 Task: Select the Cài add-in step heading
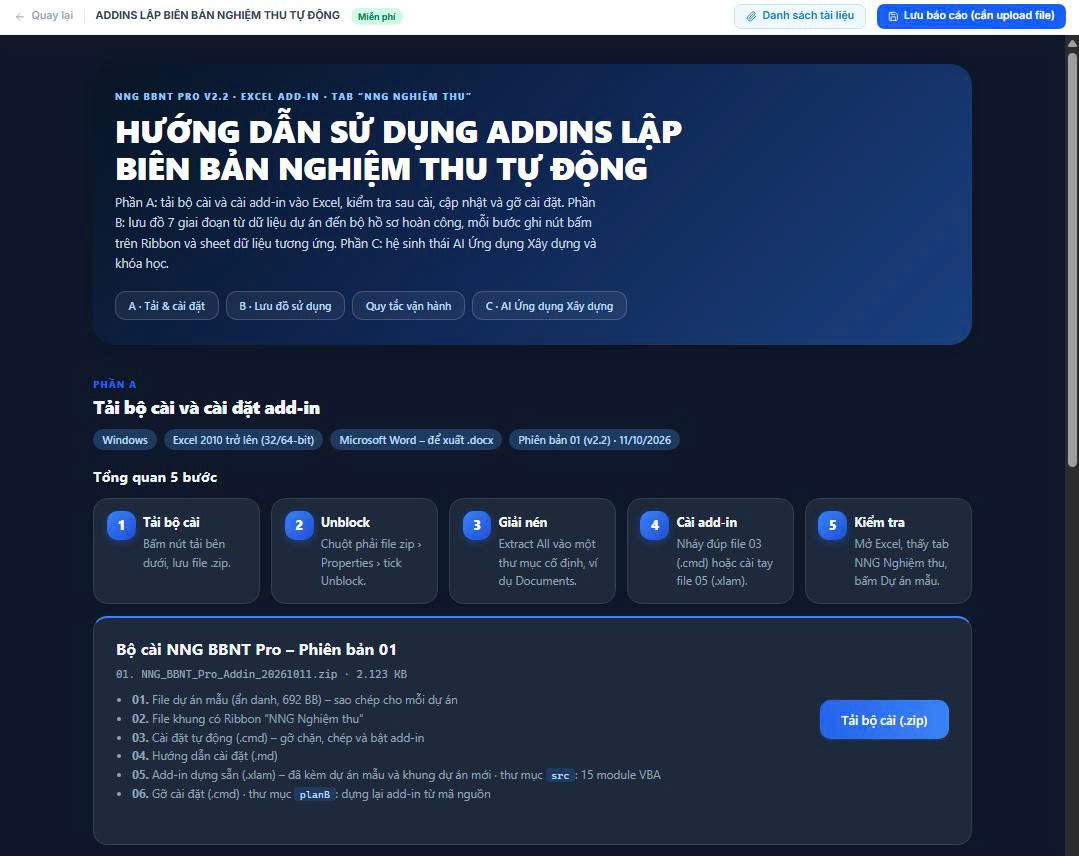(x=707, y=522)
